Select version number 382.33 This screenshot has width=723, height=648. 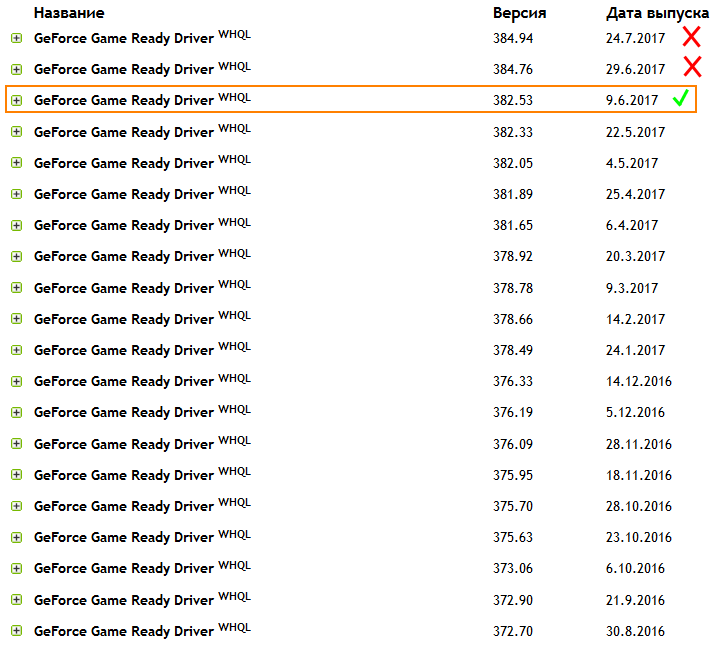click(x=513, y=132)
